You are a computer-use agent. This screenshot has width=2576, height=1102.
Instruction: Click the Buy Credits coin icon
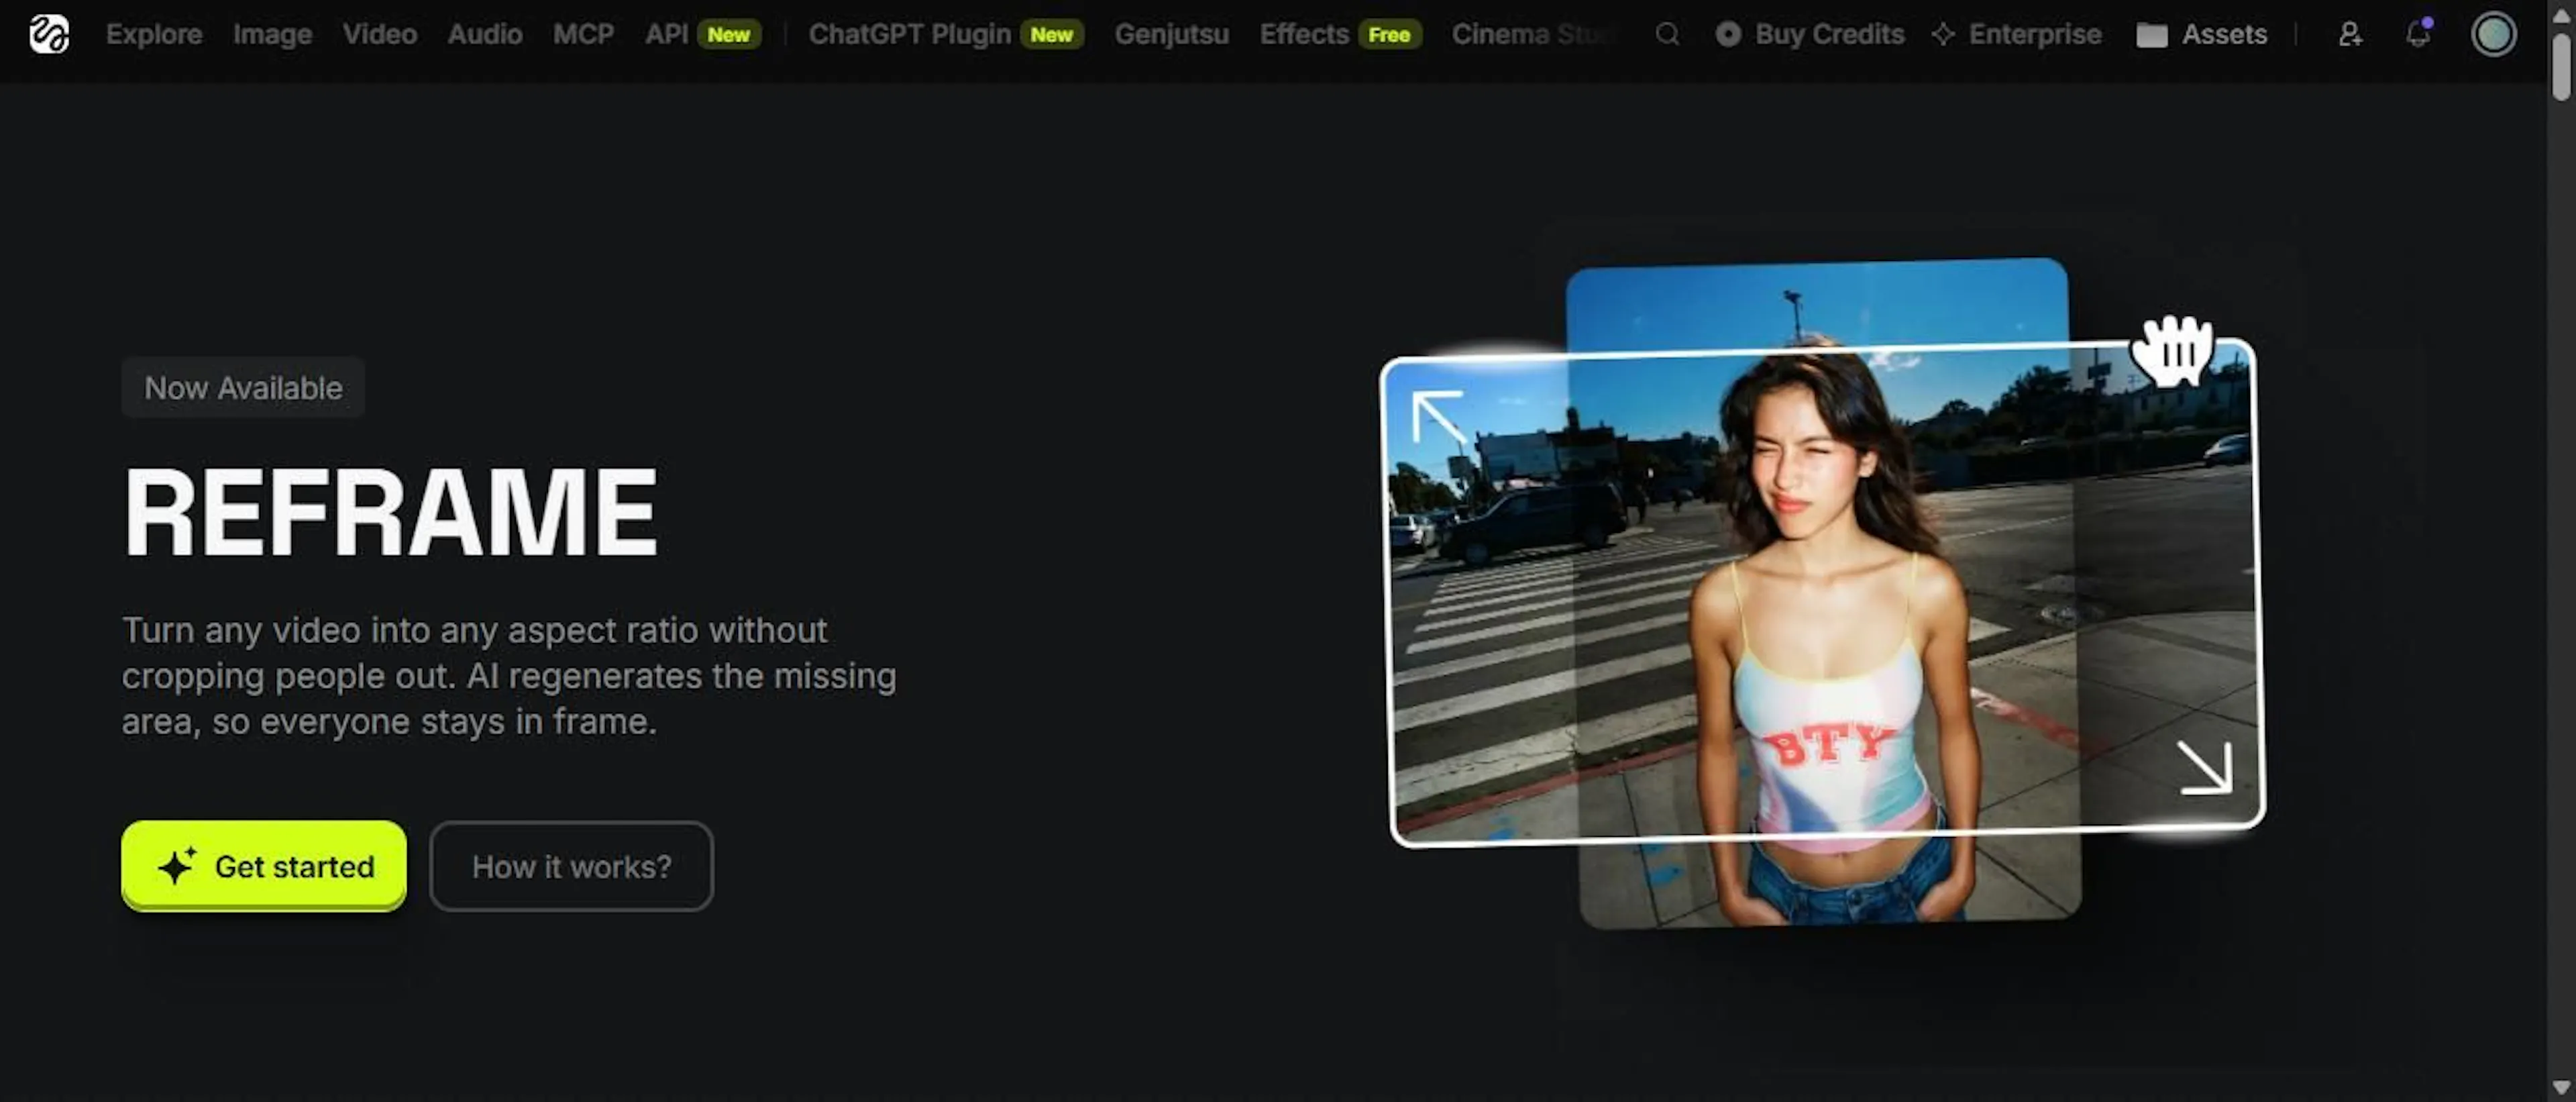click(1727, 34)
